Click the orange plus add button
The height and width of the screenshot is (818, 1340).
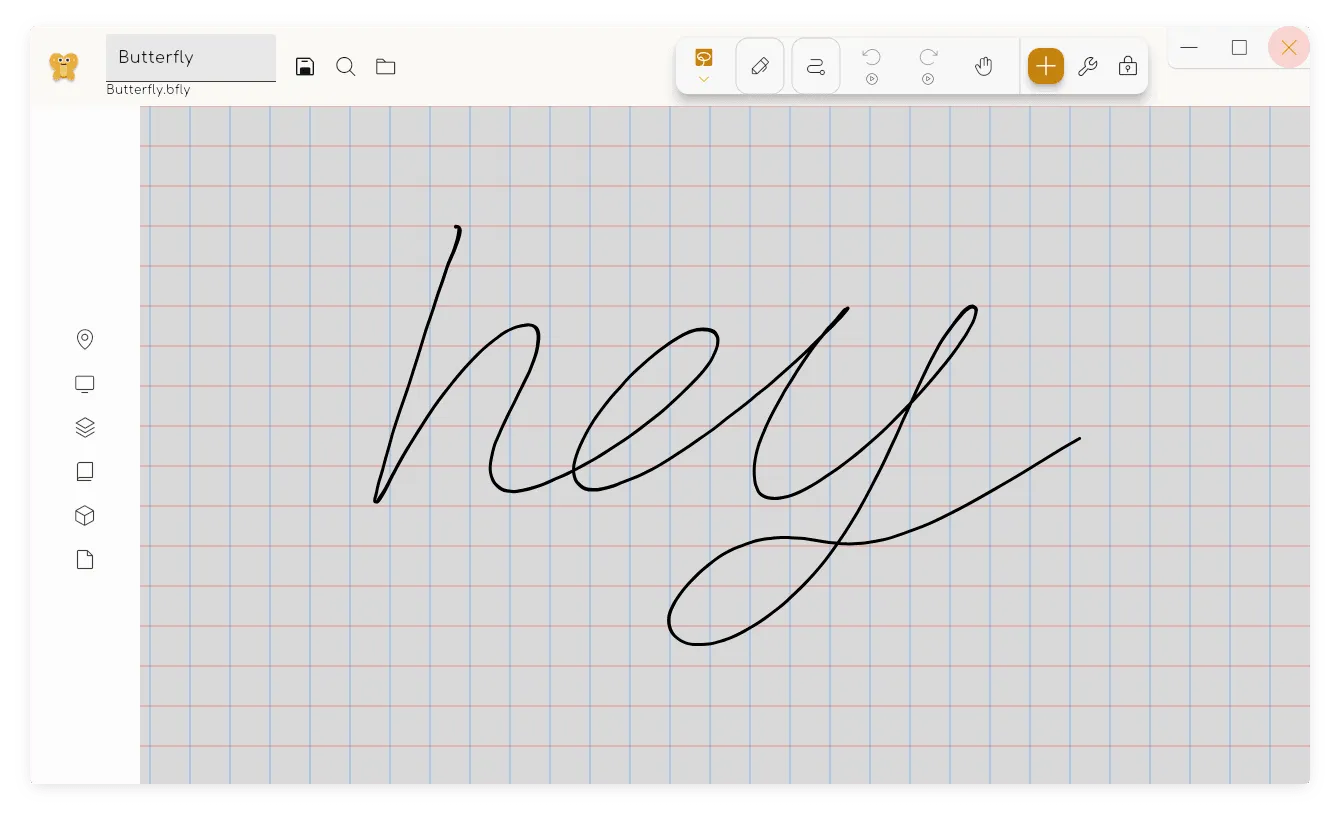click(1045, 66)
